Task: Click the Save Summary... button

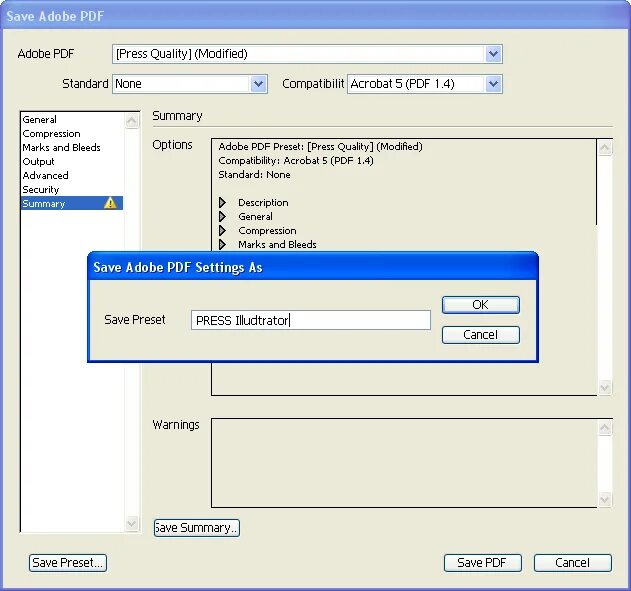Action: pyautogui.click(x=197, y=528)
